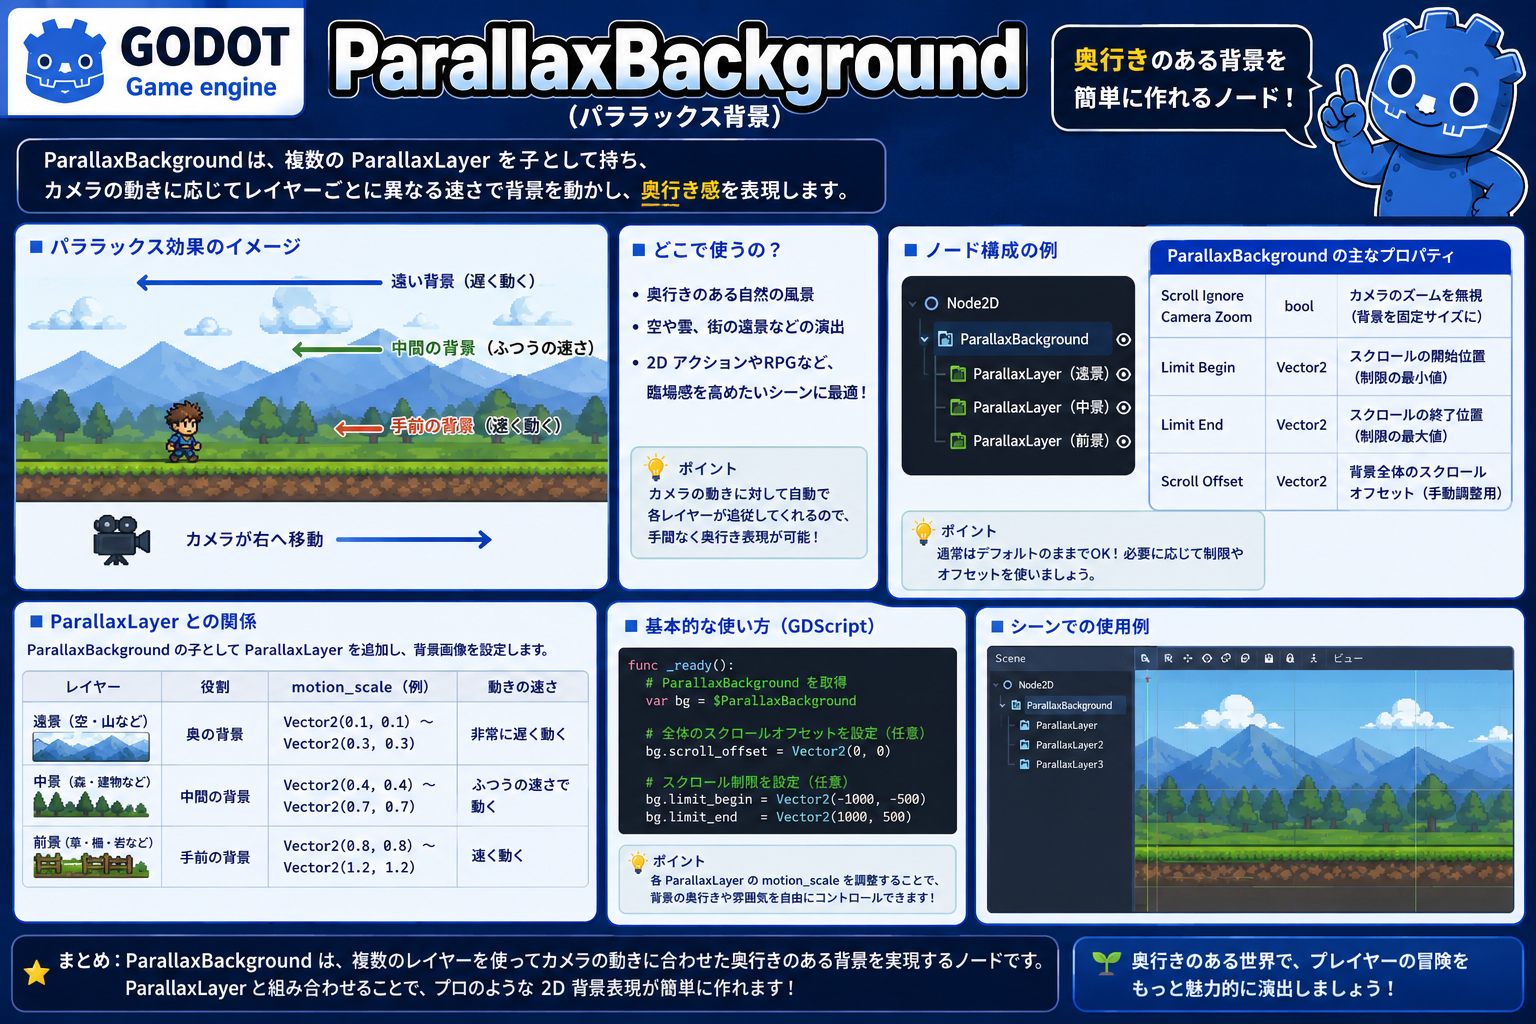Choose the Move tool with four arrows
Image resolution: width=1536 pixels, height=1024 pixels.
tap(1188, 658)
